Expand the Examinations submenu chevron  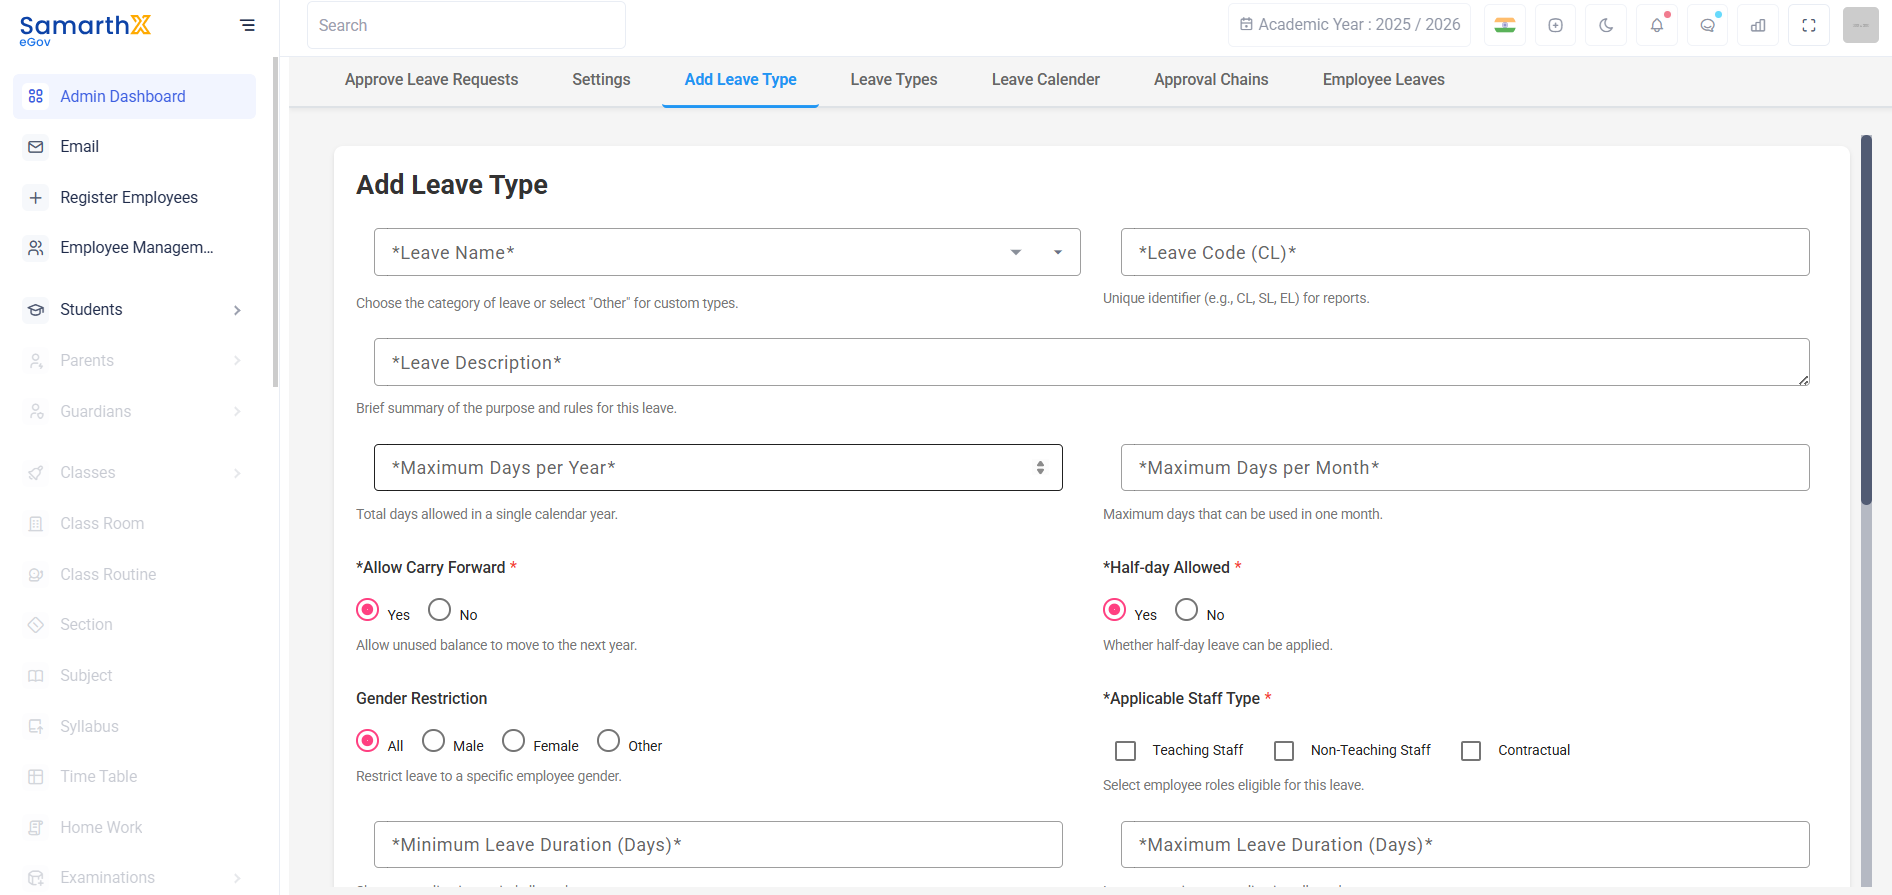coord(237,878)
